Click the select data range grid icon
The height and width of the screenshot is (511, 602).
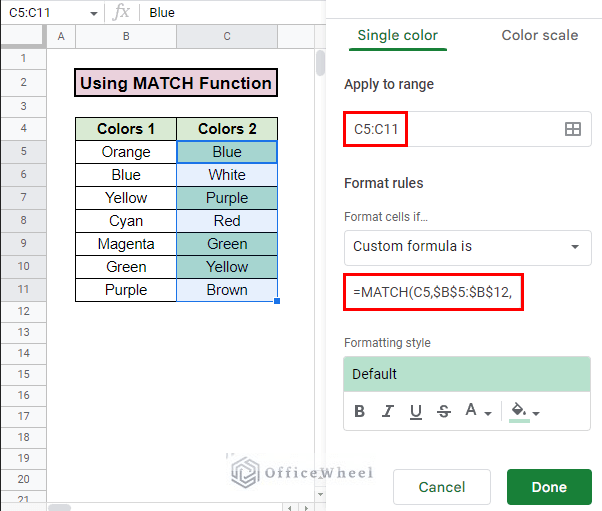tap(572, 129)
